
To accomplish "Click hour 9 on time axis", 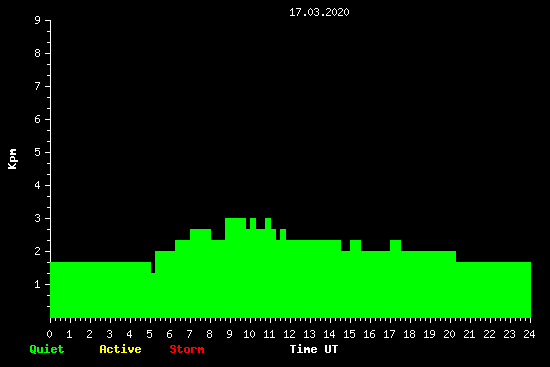I will coord(229,334).
